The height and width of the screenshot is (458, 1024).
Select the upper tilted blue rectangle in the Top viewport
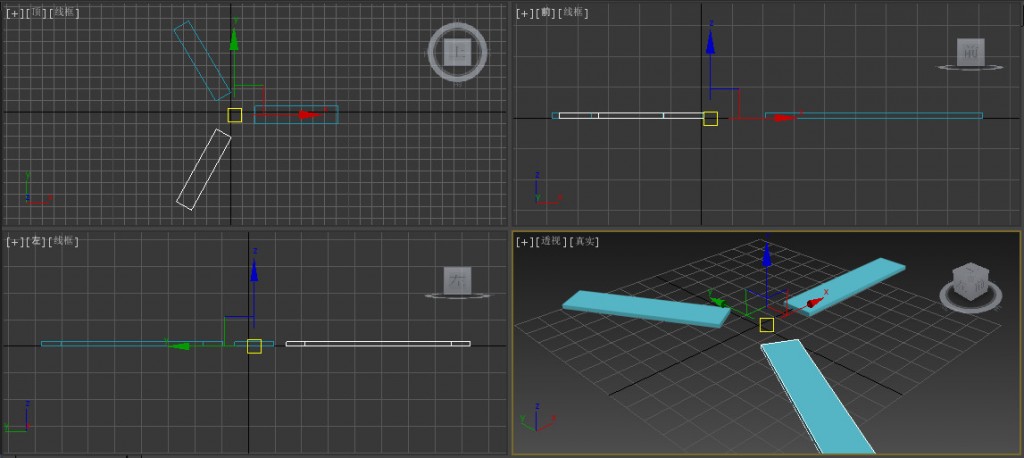tap(202, 60)
